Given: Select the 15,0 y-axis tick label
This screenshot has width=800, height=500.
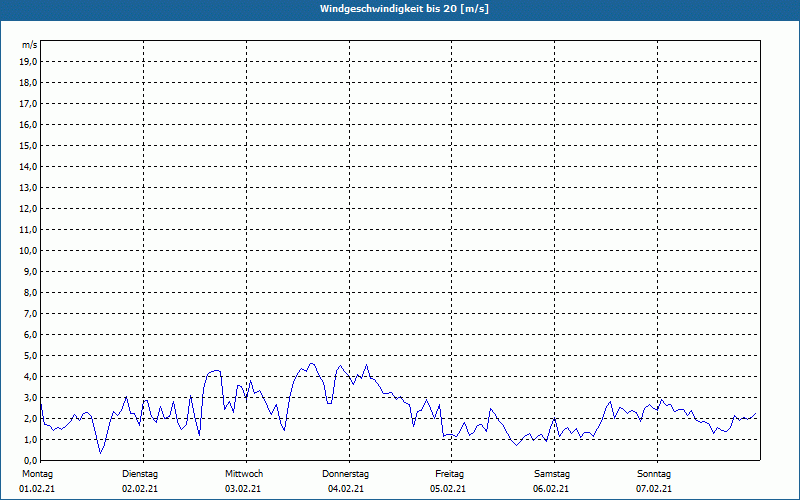Looking at the screenshot, I should 29,145.
